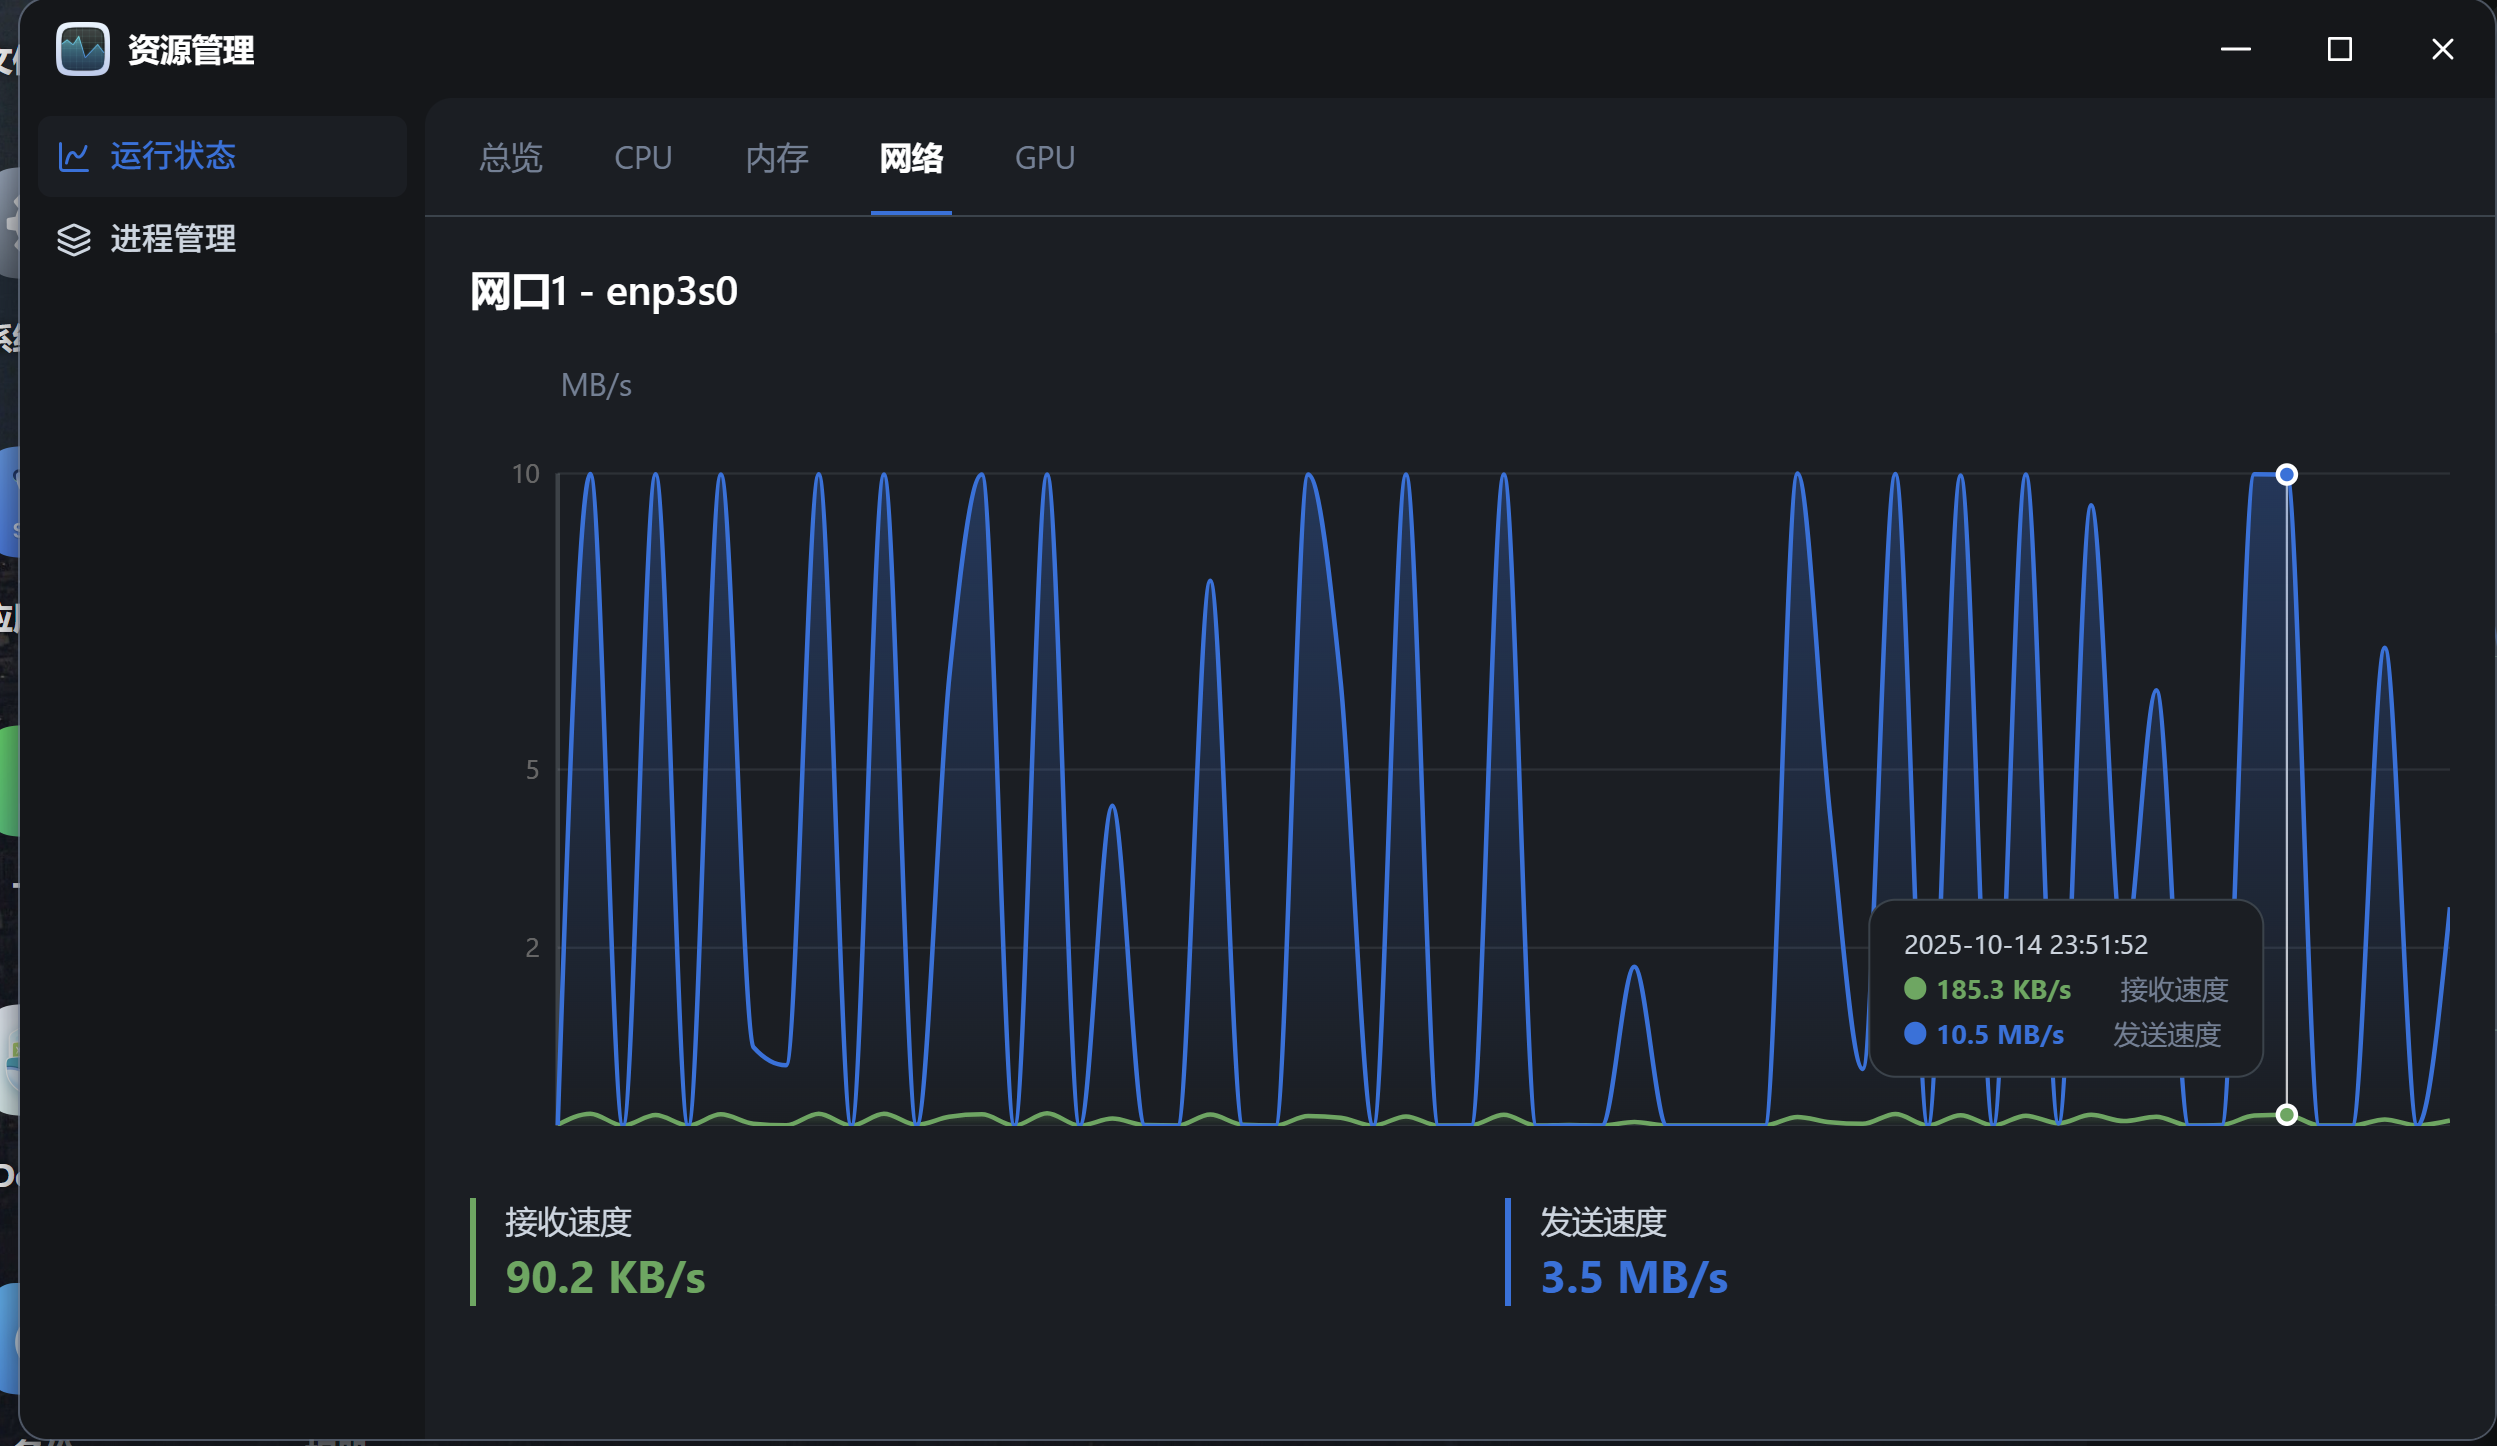Open 进程管理 in the sidebar
This screenshot has height=1446, width=2497.
point(173,239)
